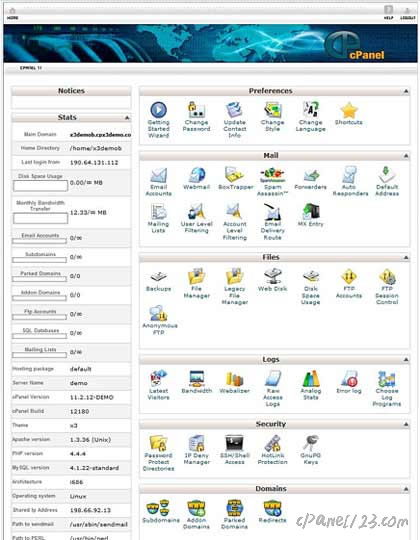Viewport: 420px width, 540px height.
Task: Open BoxTrapper
Action: click(235, 178)
